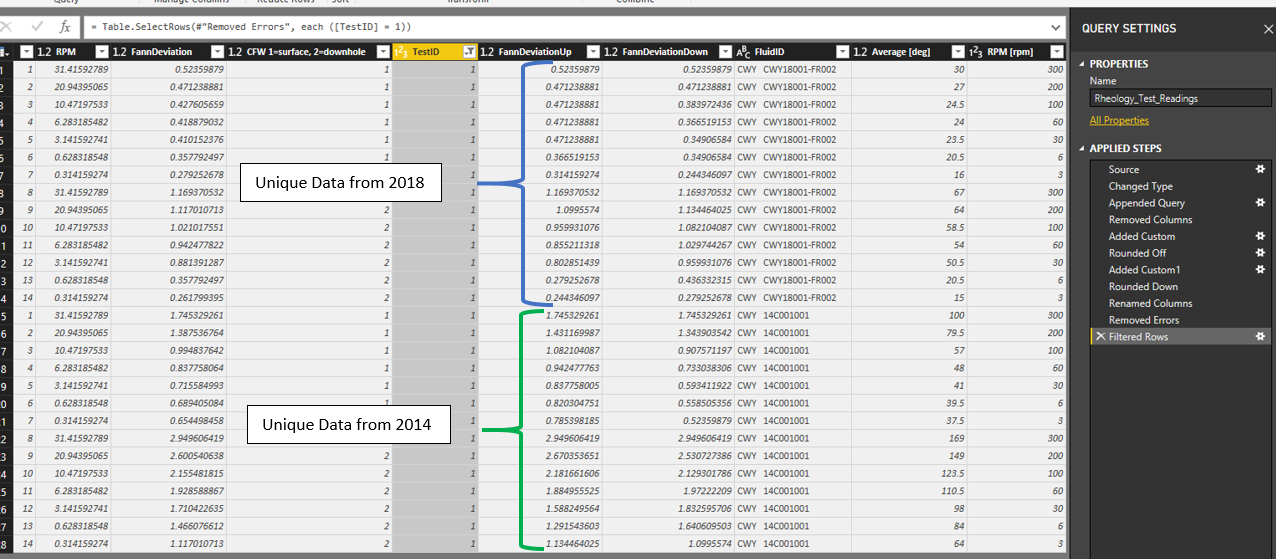This screenshot has height=559, width=1276.
Task: Change data type icon of RPM column
Action: point(43,51)
